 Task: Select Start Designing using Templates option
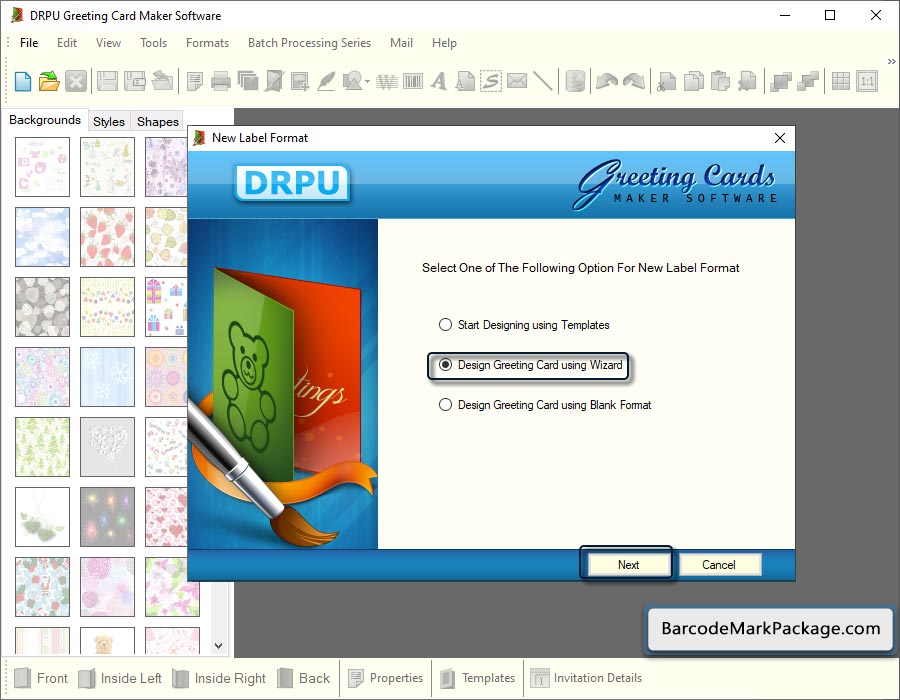(523, 325)
